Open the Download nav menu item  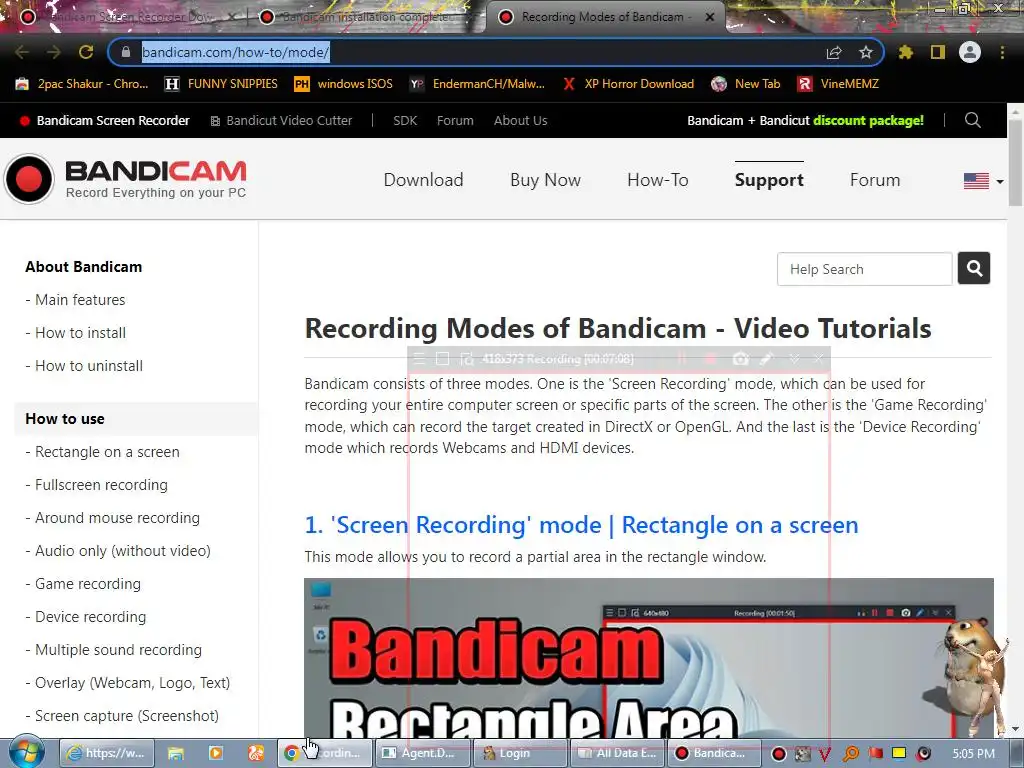tap(423, 180)
